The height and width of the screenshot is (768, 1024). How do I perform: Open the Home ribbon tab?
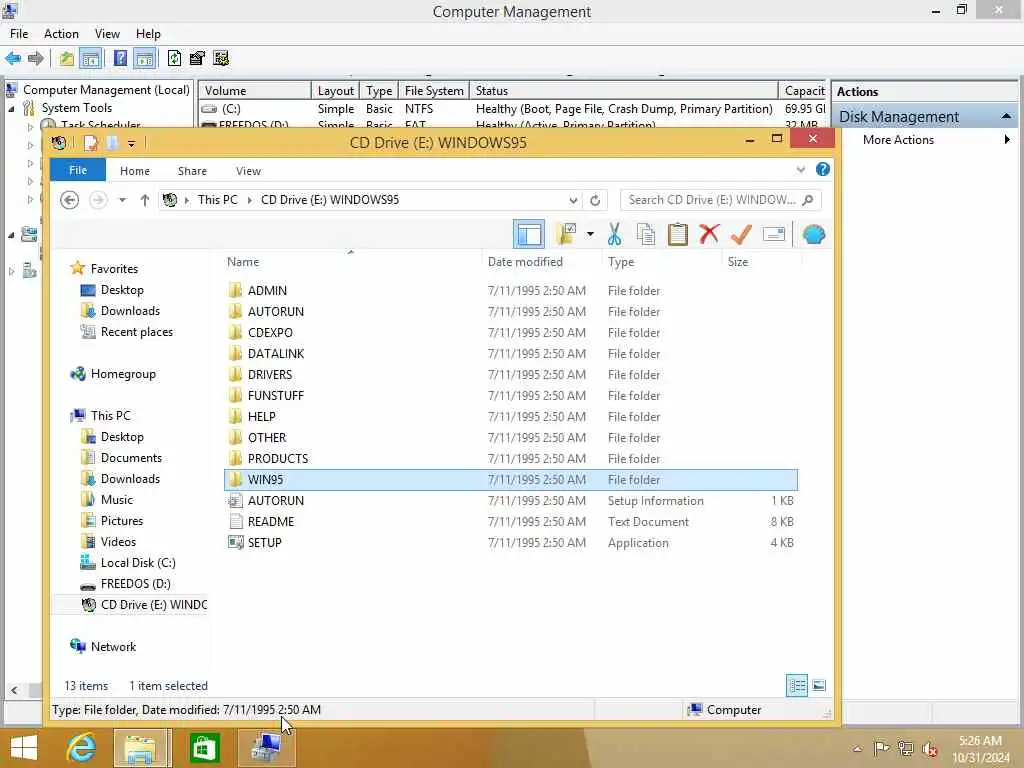coord(135,170)
